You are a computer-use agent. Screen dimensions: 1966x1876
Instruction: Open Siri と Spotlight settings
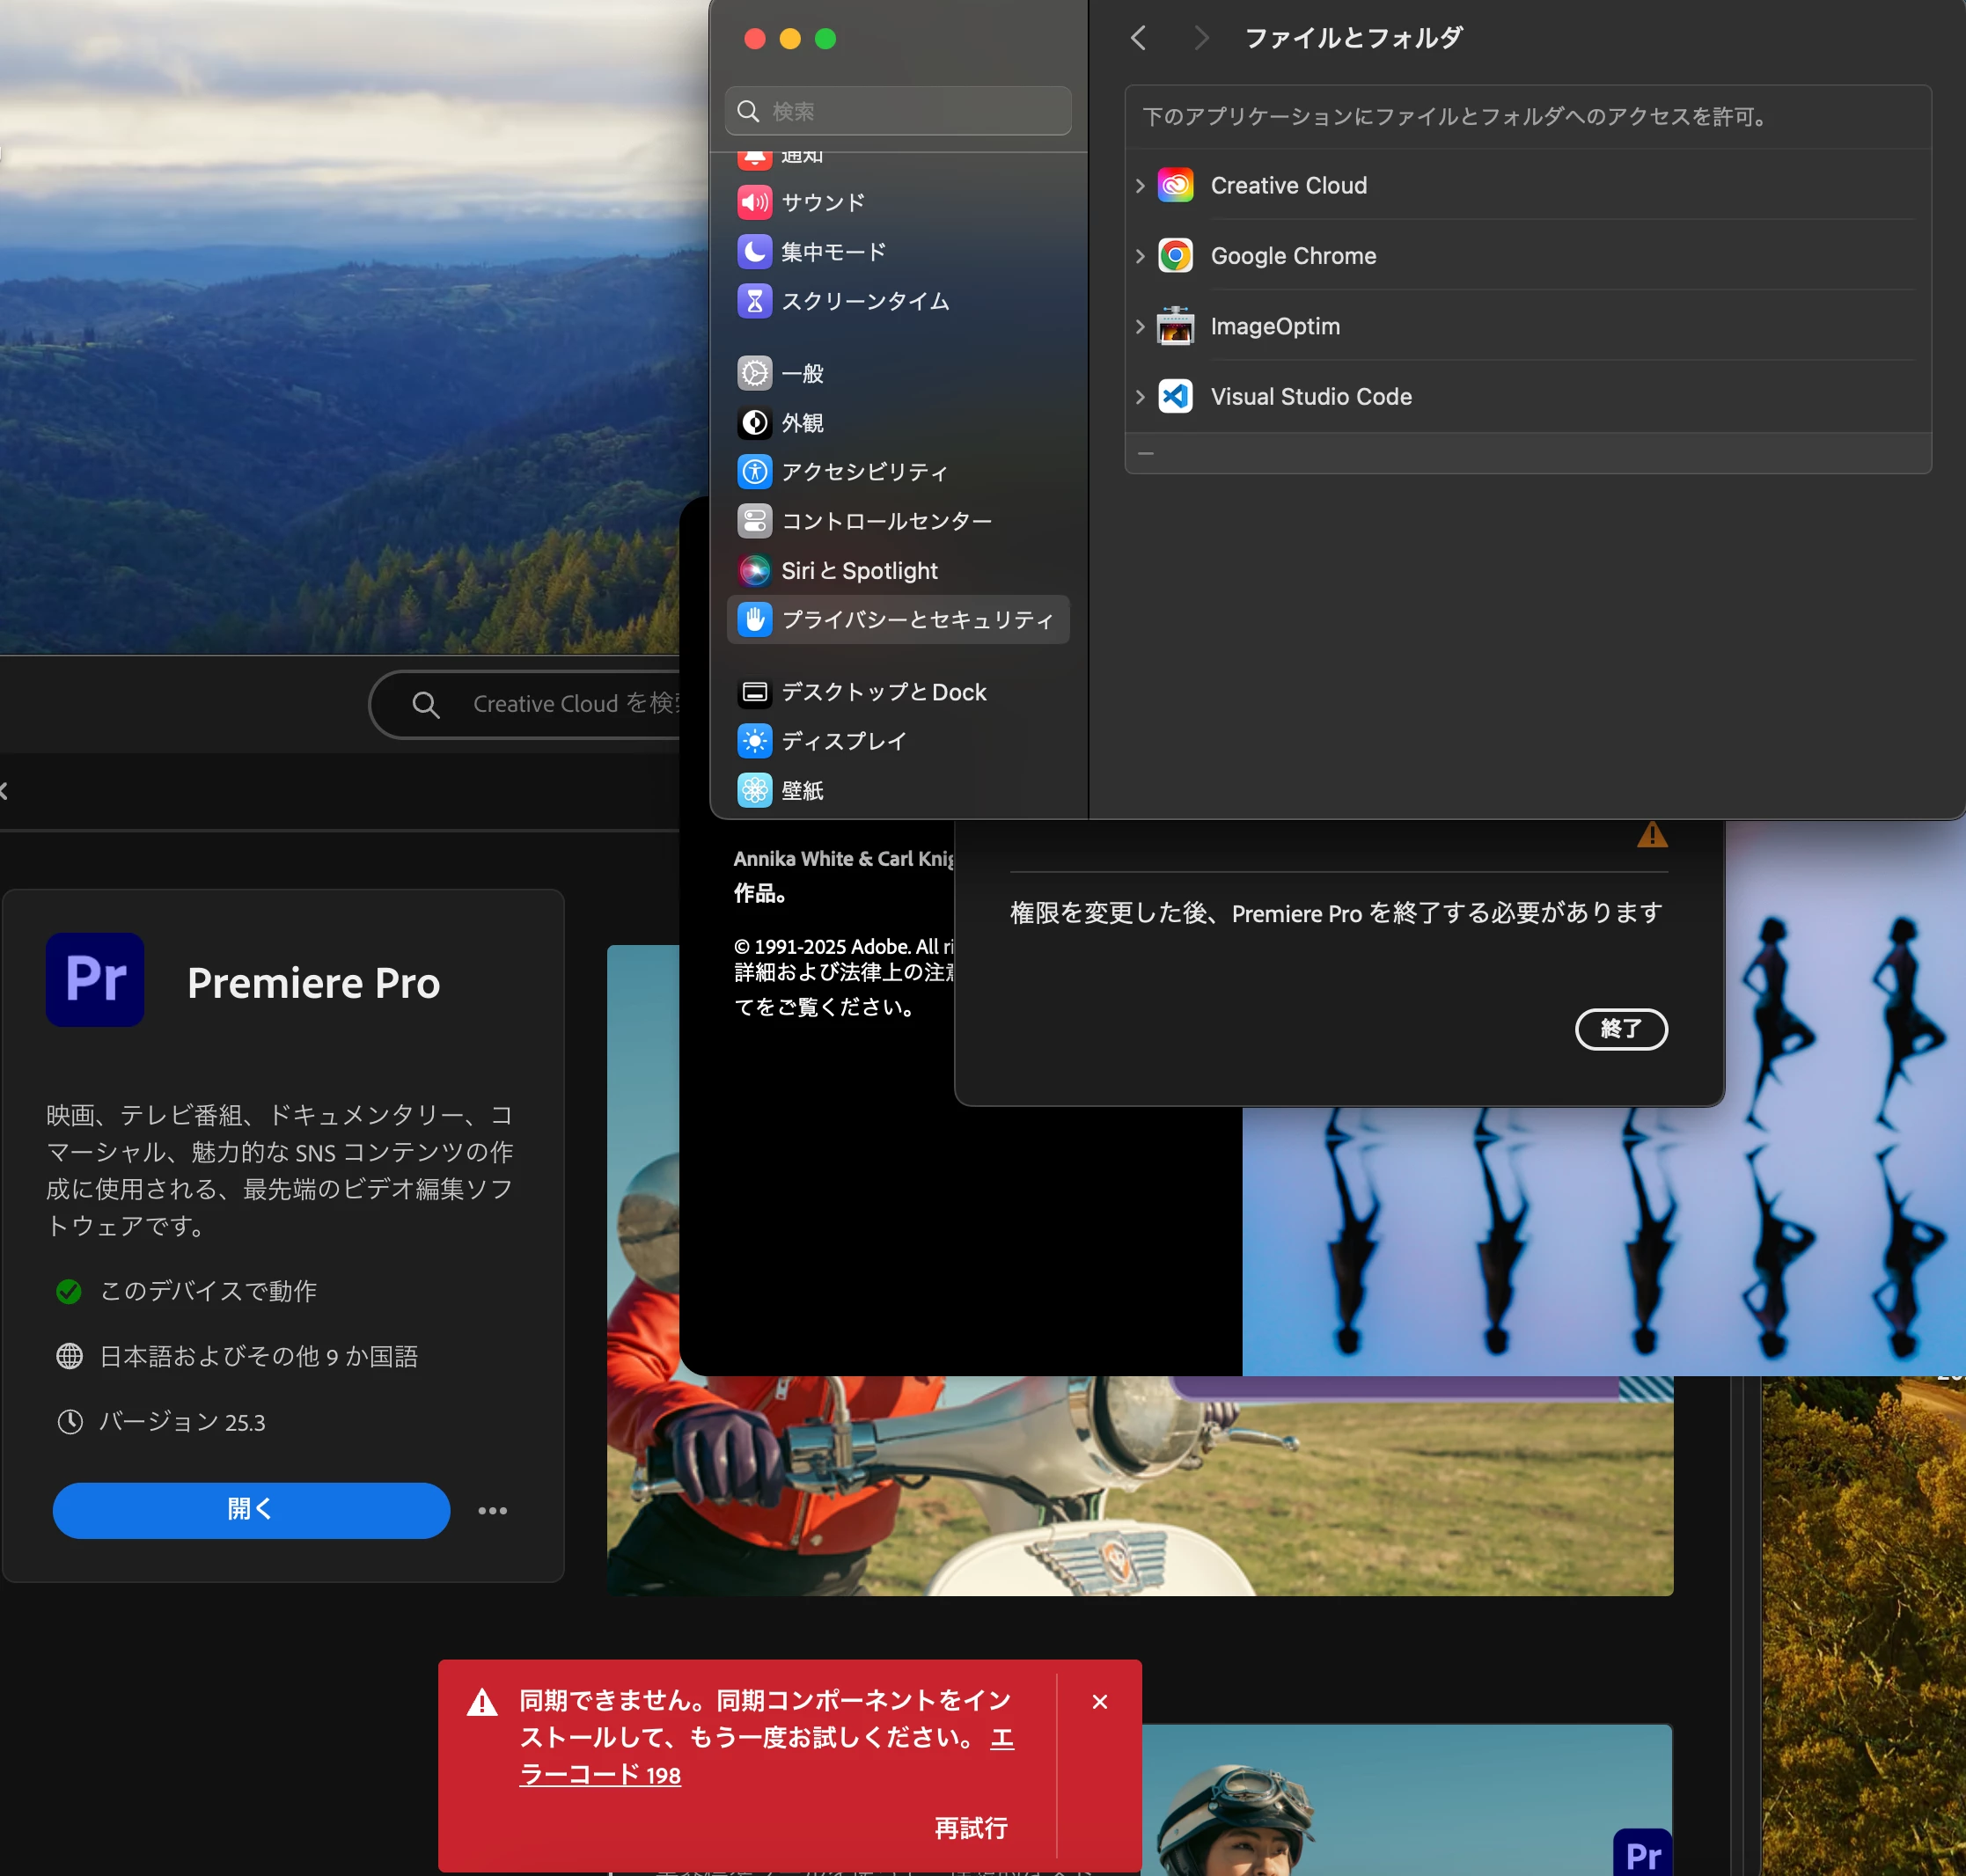click(x=858, y=570)
